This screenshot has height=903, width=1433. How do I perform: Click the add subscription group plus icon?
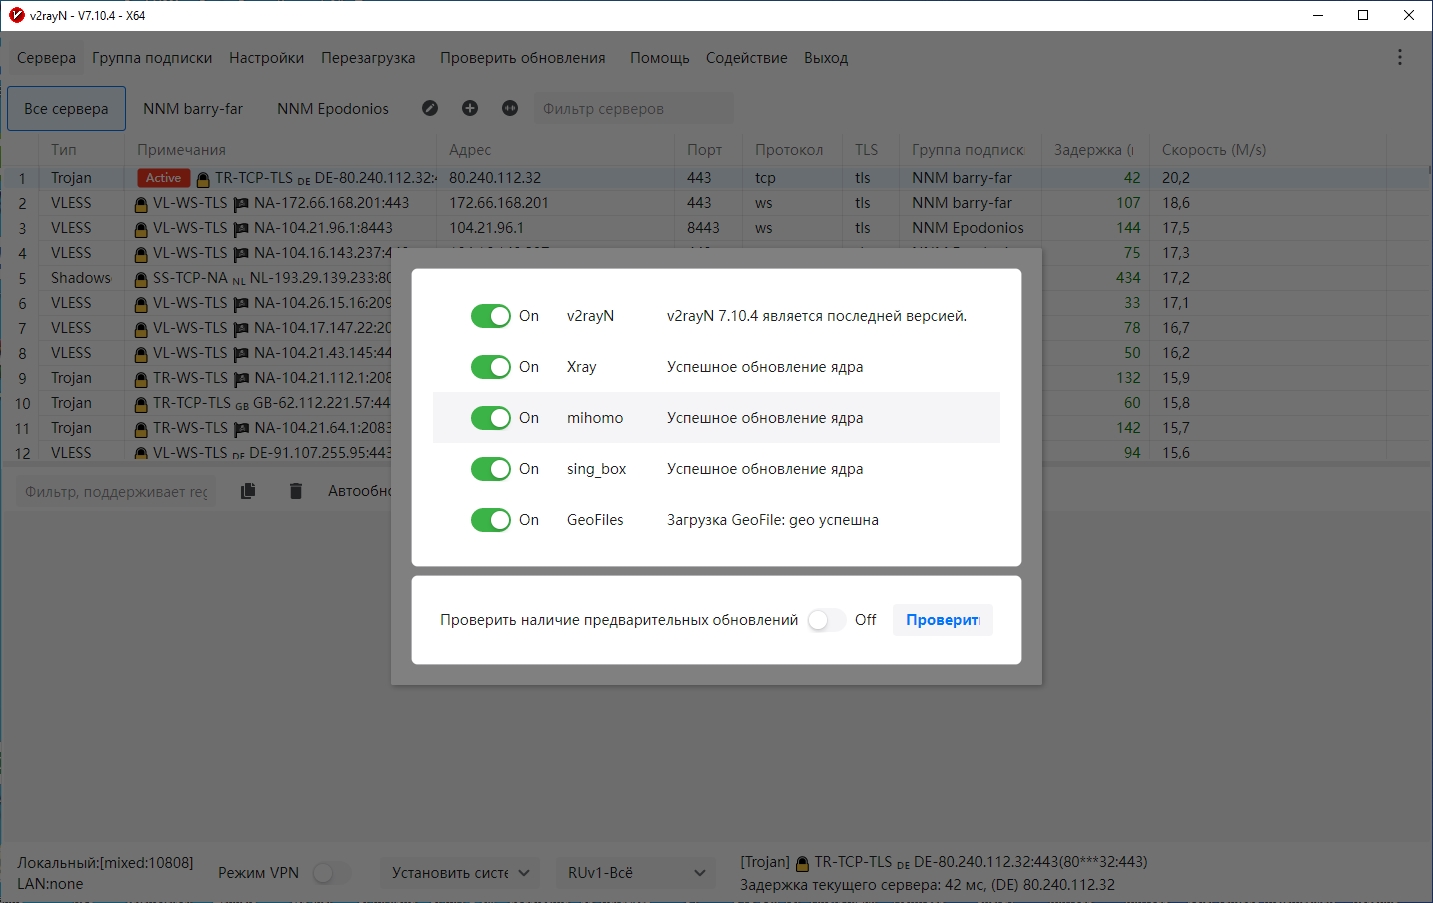coord(470,108)
